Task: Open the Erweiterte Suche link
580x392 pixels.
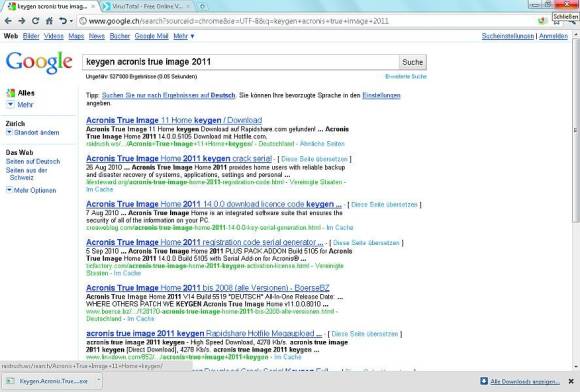Action: (x=406, y=77)
